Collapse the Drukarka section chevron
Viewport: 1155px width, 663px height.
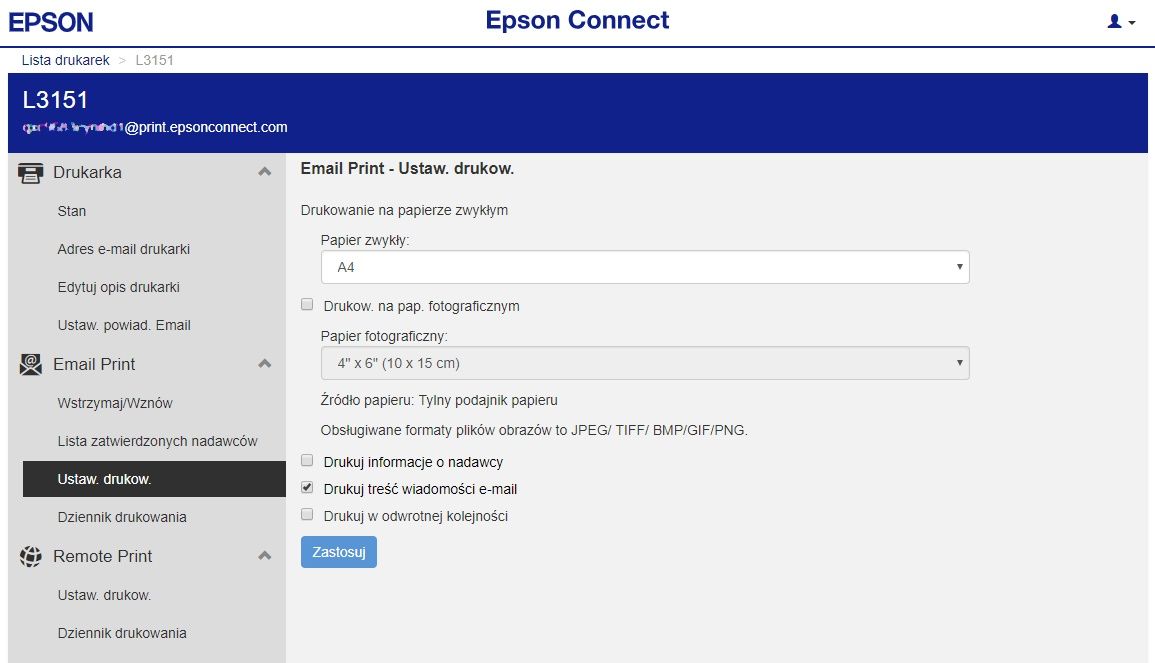tap(264, 172)
